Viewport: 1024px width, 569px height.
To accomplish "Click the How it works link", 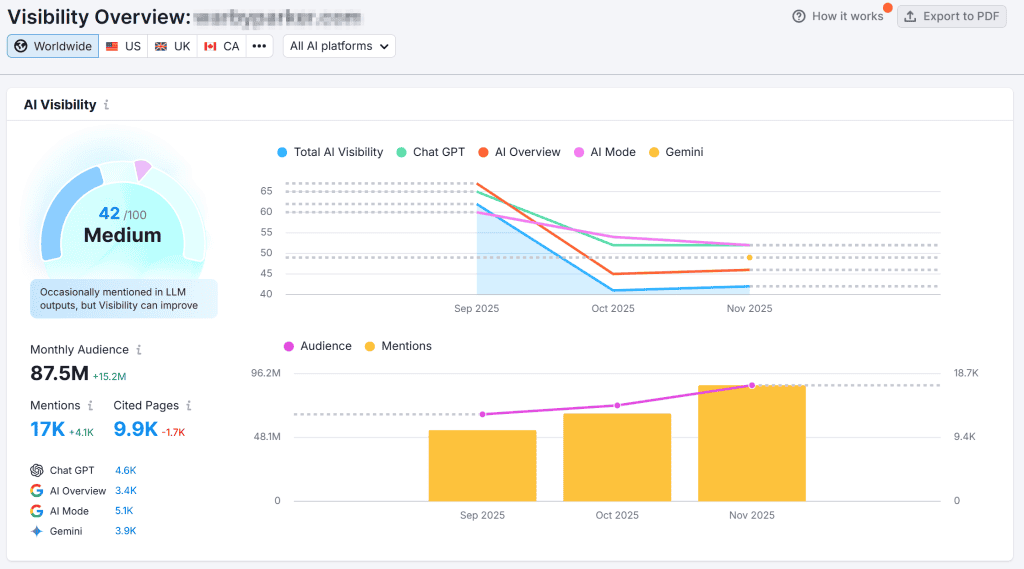I will 847,16.
